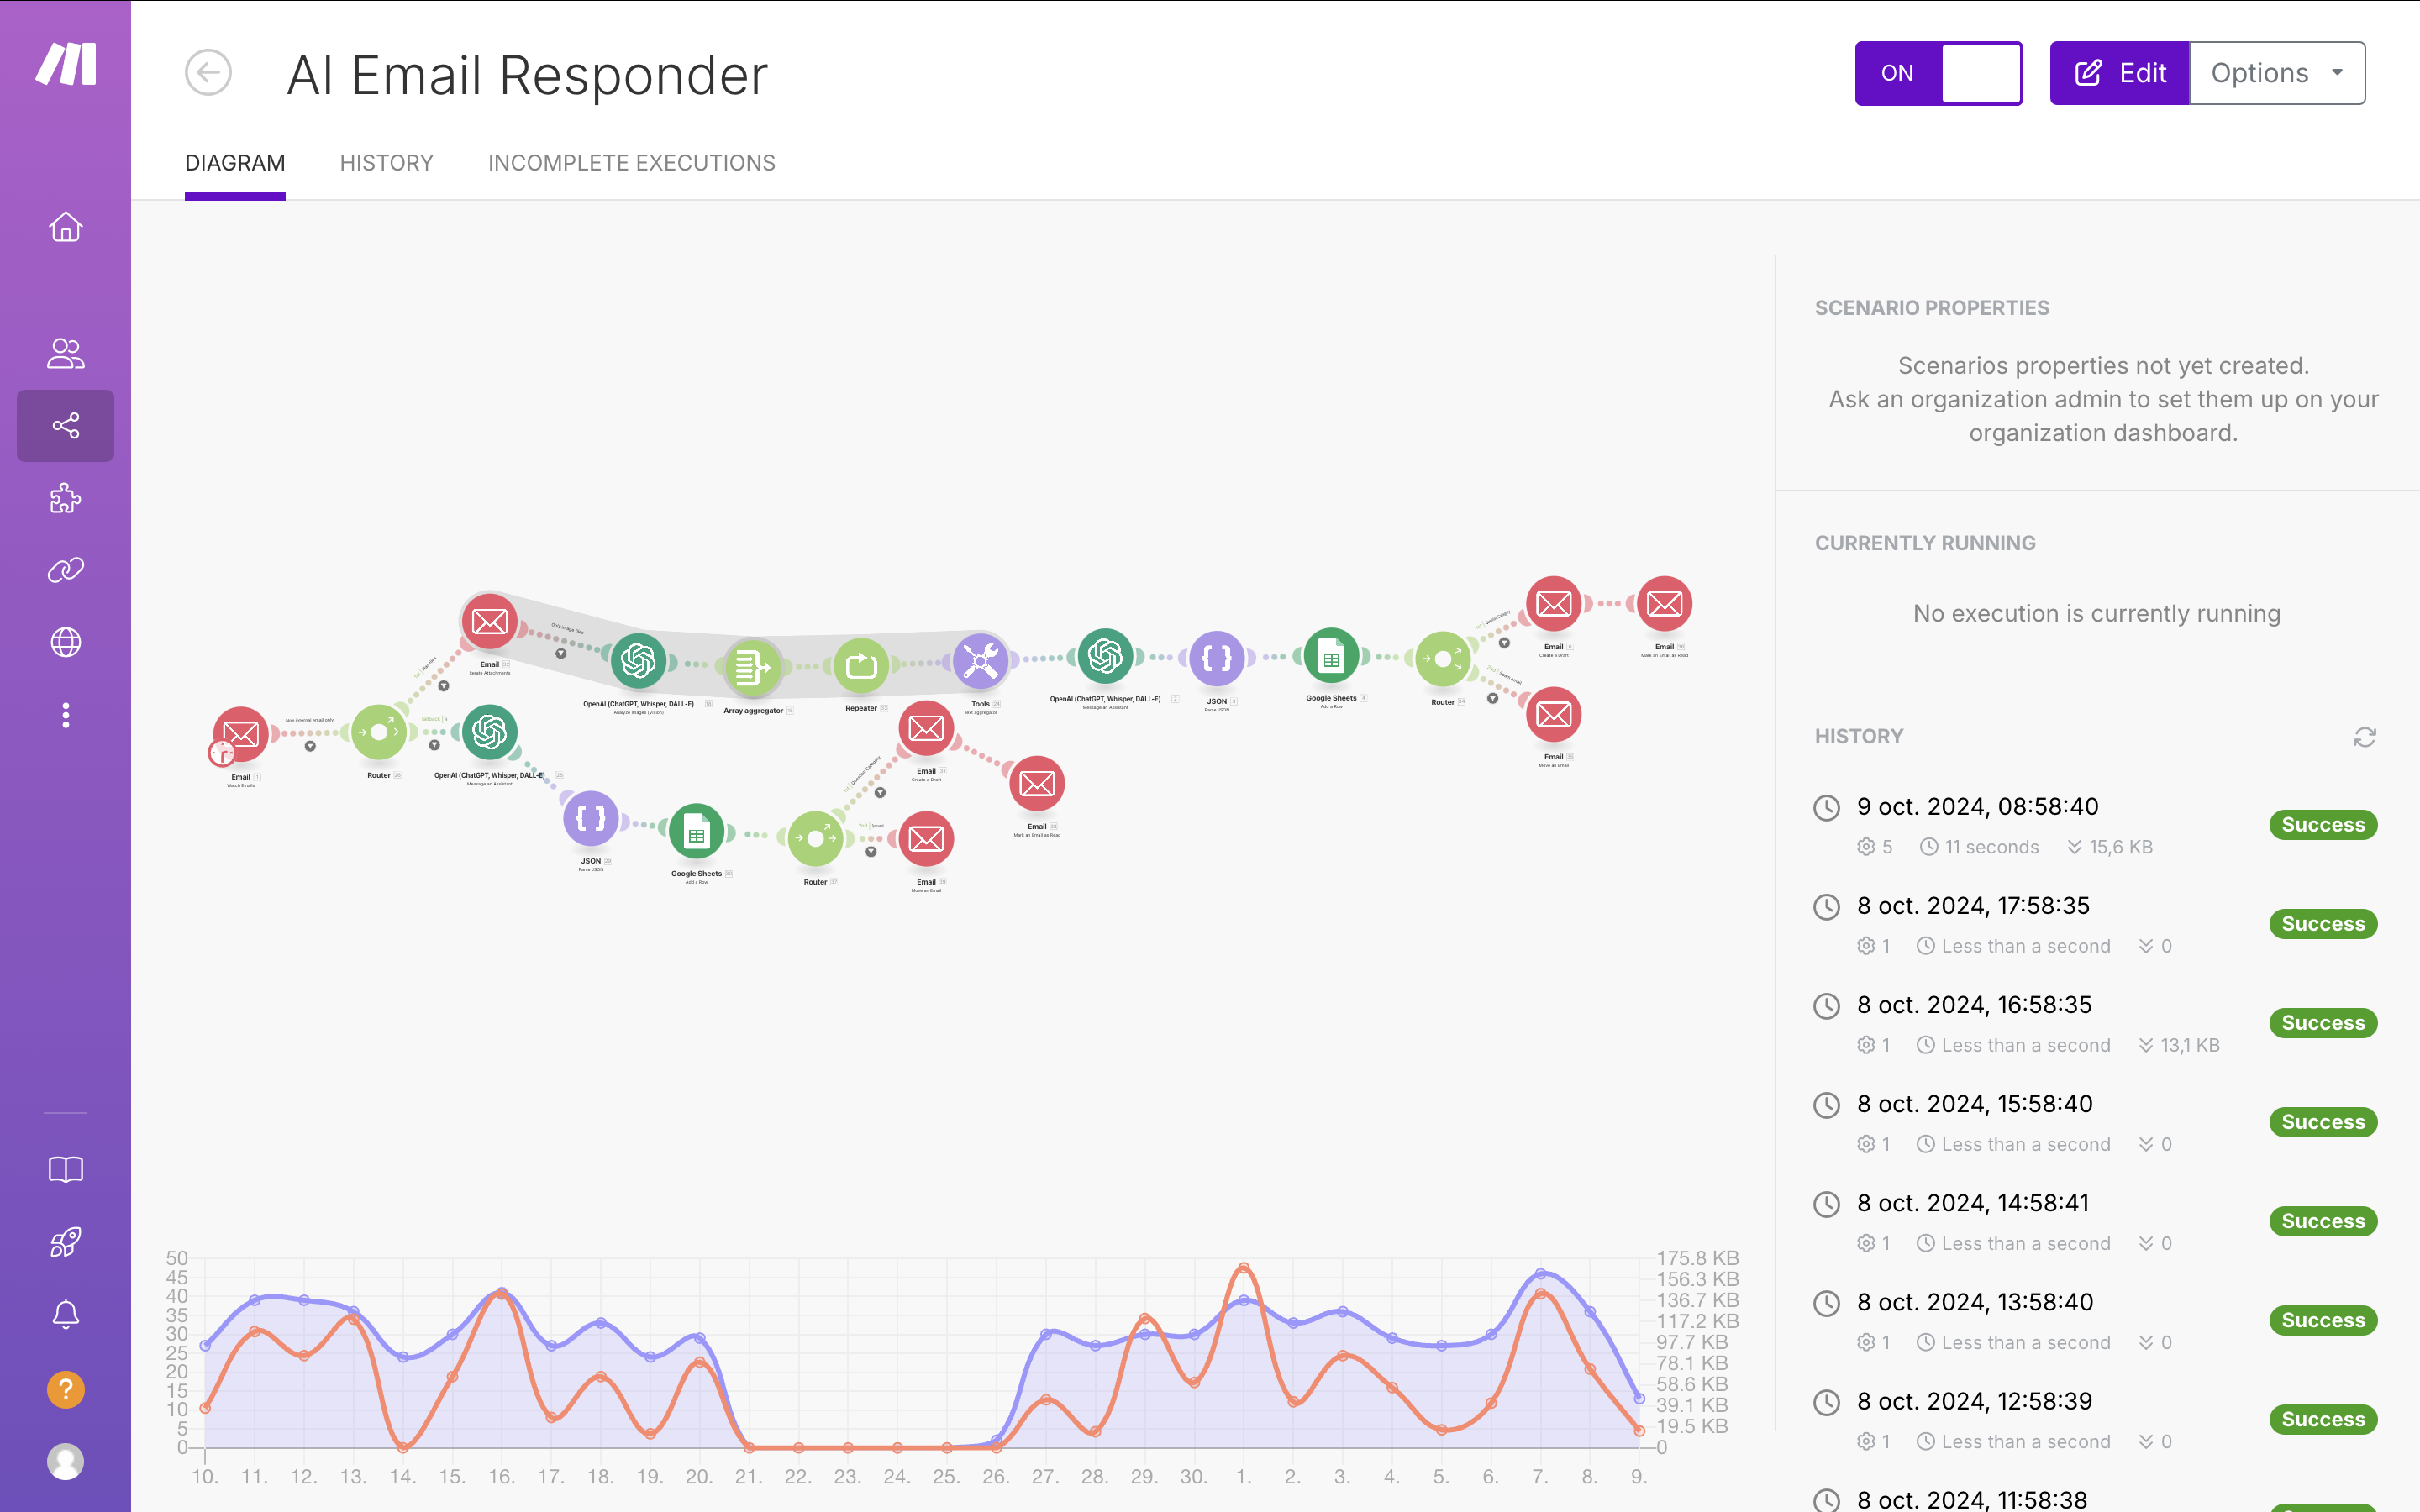Expand the three-dots more menu in sidebar
This screenshot has height=1512, width=2420.
66,715
